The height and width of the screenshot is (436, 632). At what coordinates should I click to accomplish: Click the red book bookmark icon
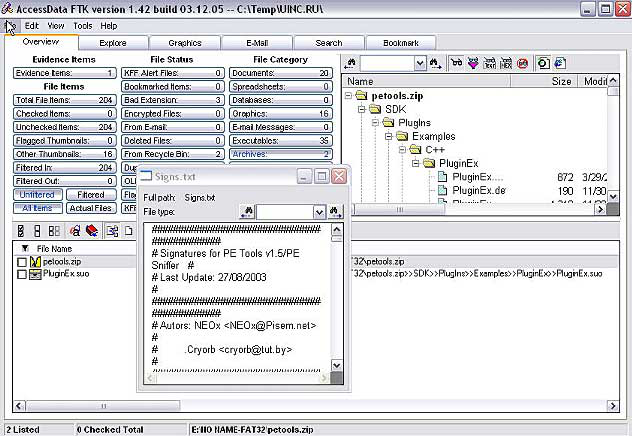[x=92, y=231]
